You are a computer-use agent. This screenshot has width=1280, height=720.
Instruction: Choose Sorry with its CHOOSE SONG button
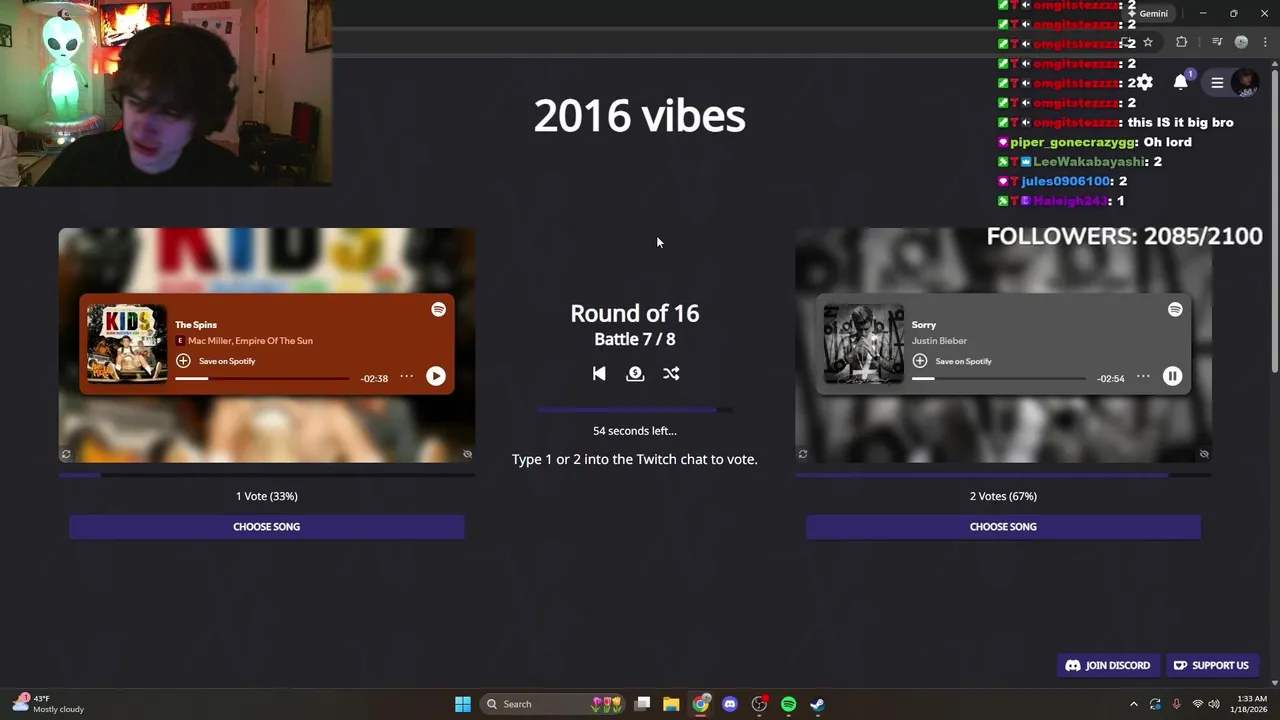[1003, 527]
